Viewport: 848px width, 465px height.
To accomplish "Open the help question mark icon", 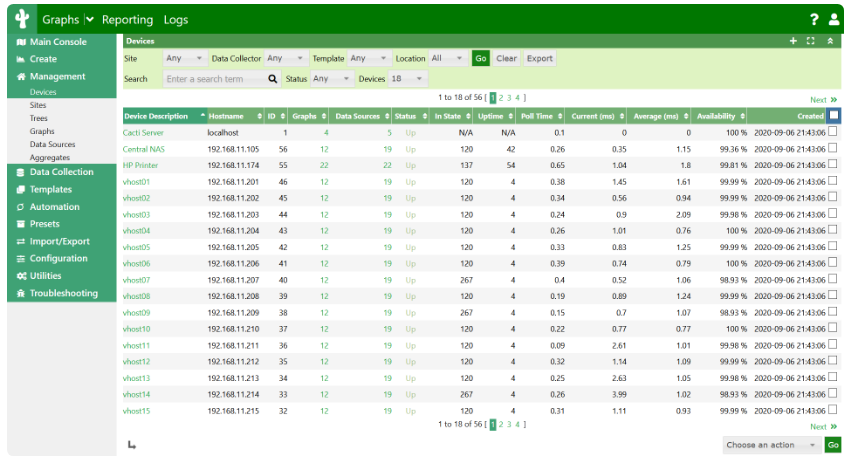I will click(x=814, y=20).
